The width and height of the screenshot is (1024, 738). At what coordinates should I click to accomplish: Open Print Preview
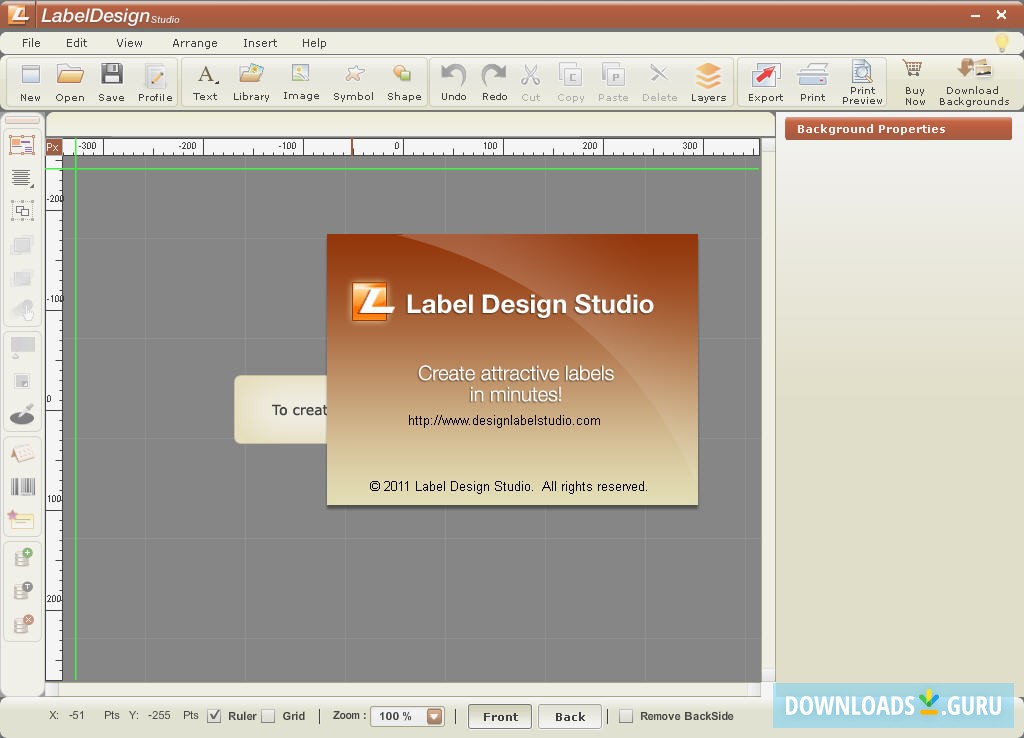point(862,81)
